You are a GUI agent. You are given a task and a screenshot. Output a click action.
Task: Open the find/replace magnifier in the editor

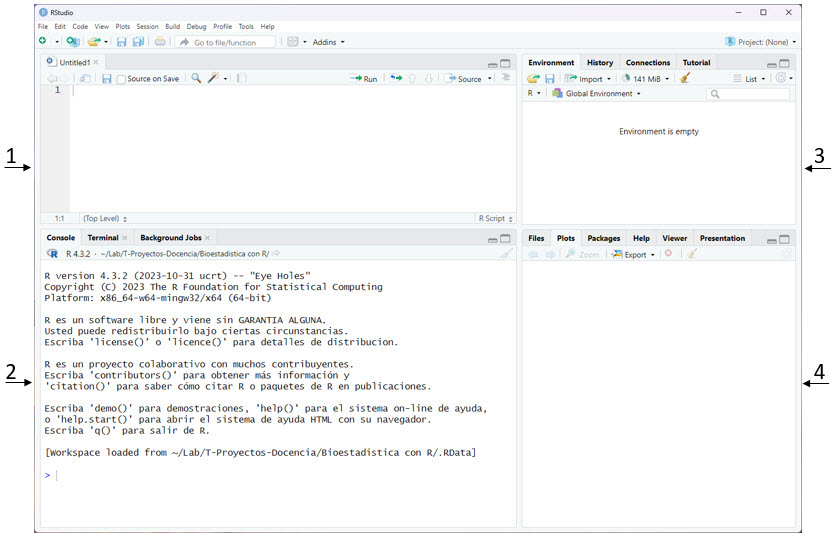pos(196,78)
